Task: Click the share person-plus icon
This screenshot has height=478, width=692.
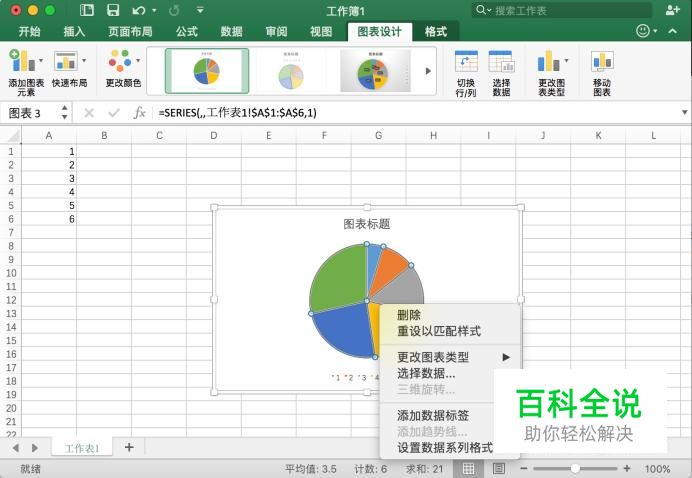Action: 673,10
